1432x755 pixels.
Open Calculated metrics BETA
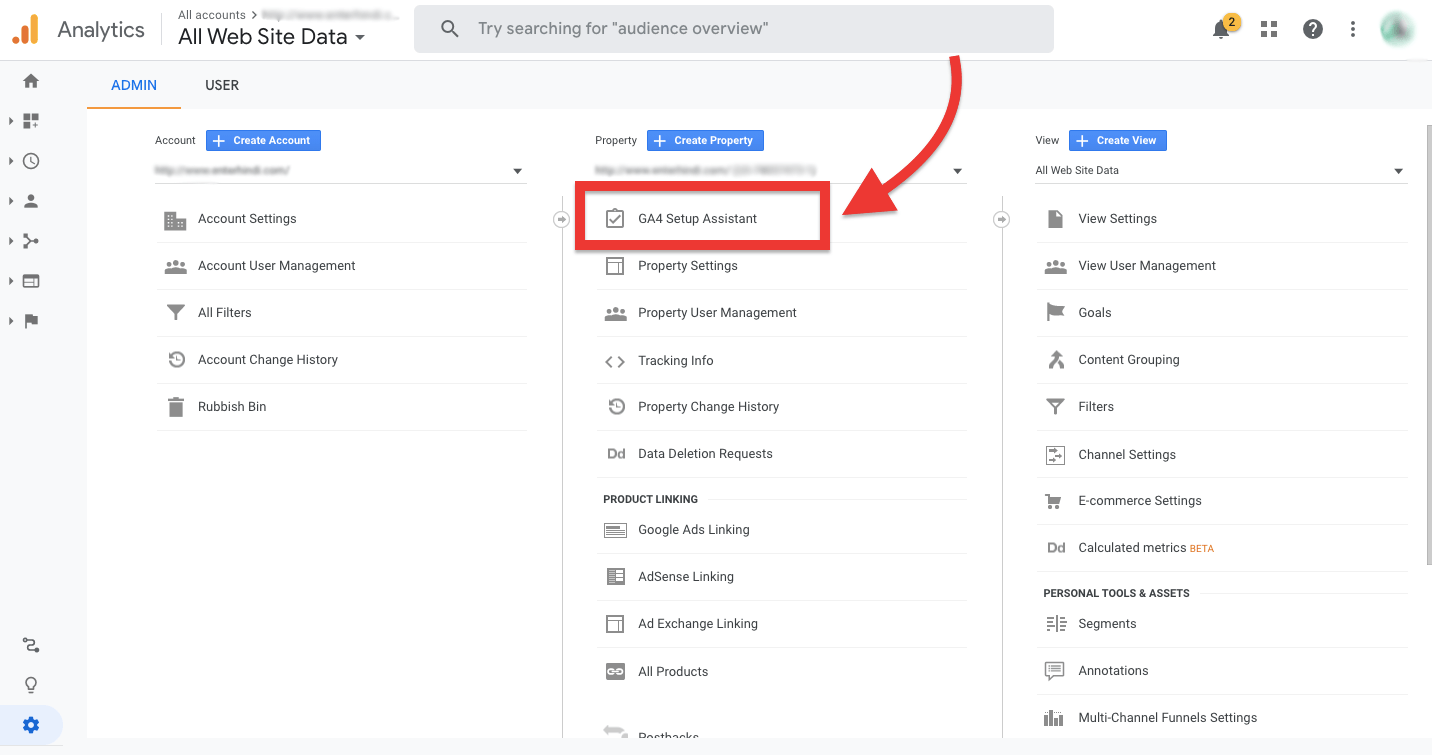coord(1221,548)
